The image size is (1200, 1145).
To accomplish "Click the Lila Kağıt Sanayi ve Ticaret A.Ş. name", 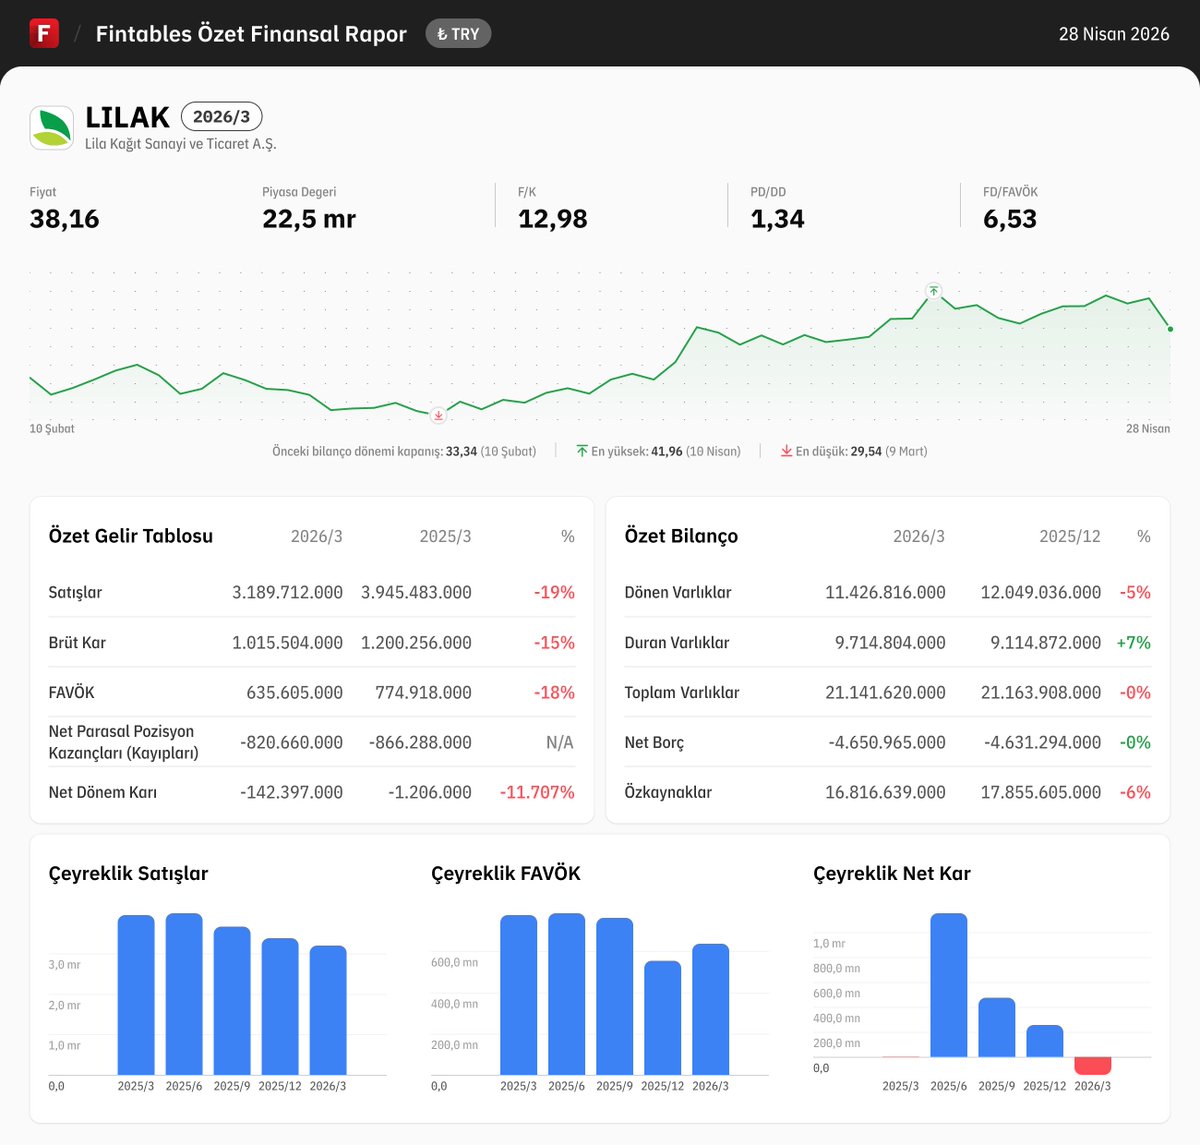I will (180, 144).
